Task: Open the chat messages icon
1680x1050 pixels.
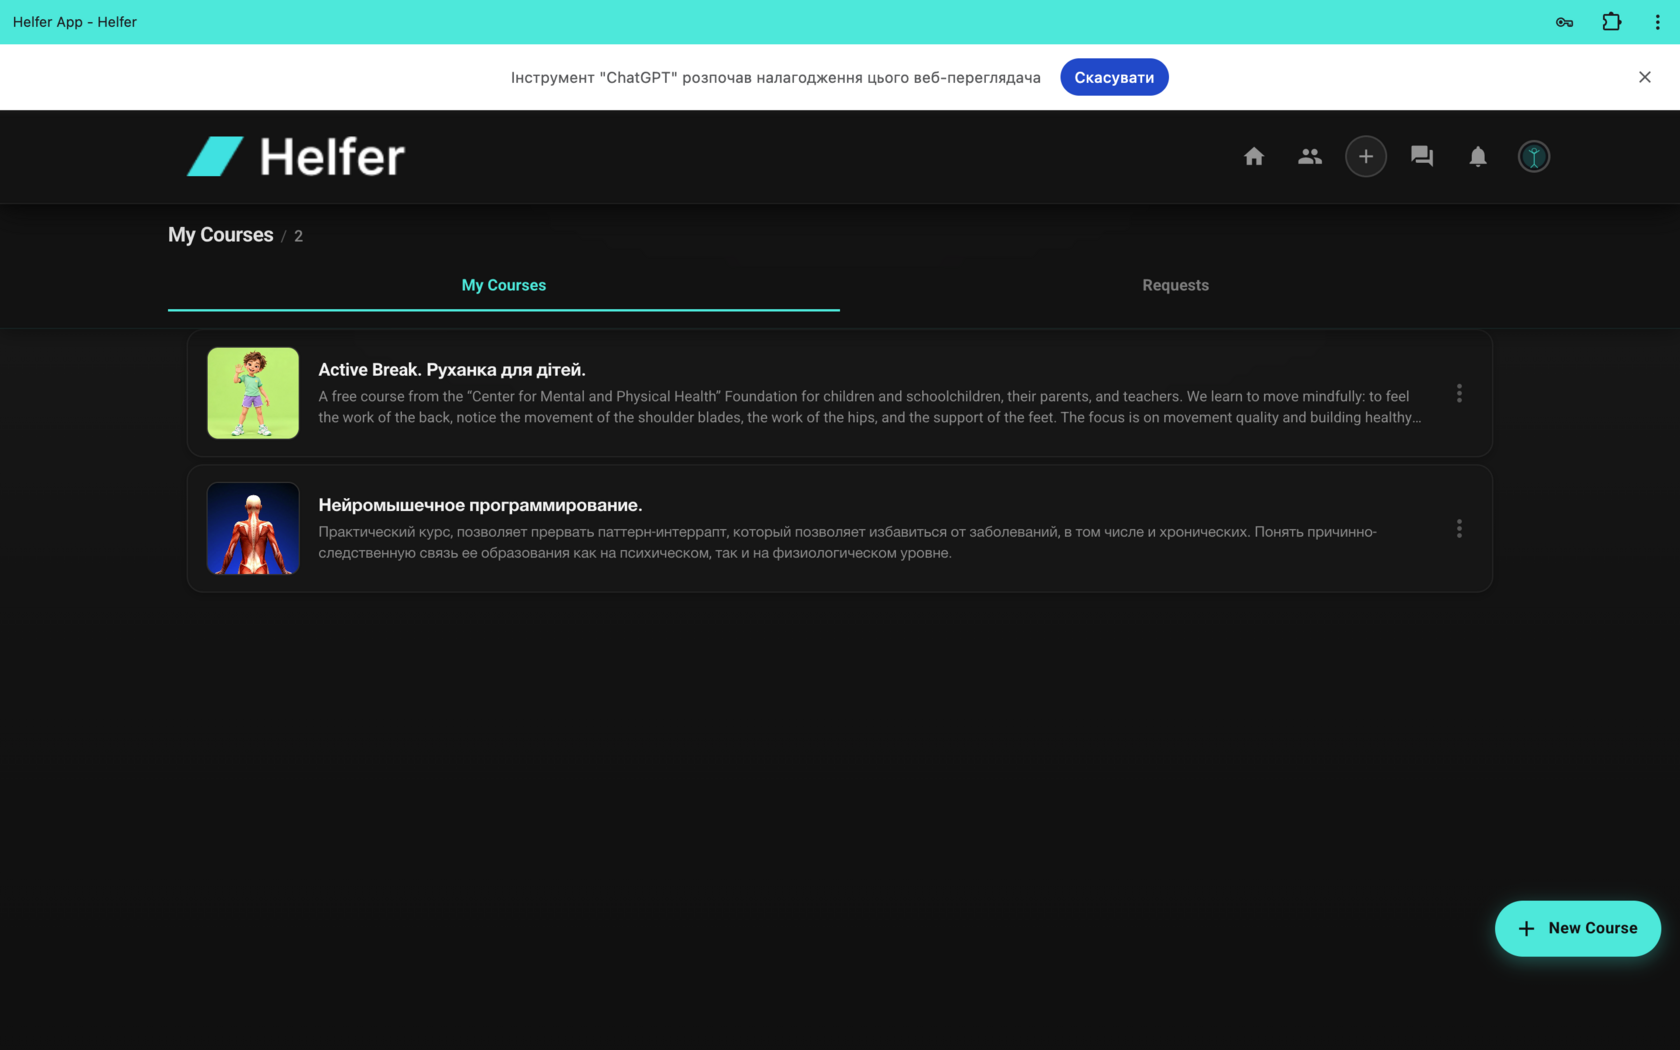Action: coord(1422,156)
